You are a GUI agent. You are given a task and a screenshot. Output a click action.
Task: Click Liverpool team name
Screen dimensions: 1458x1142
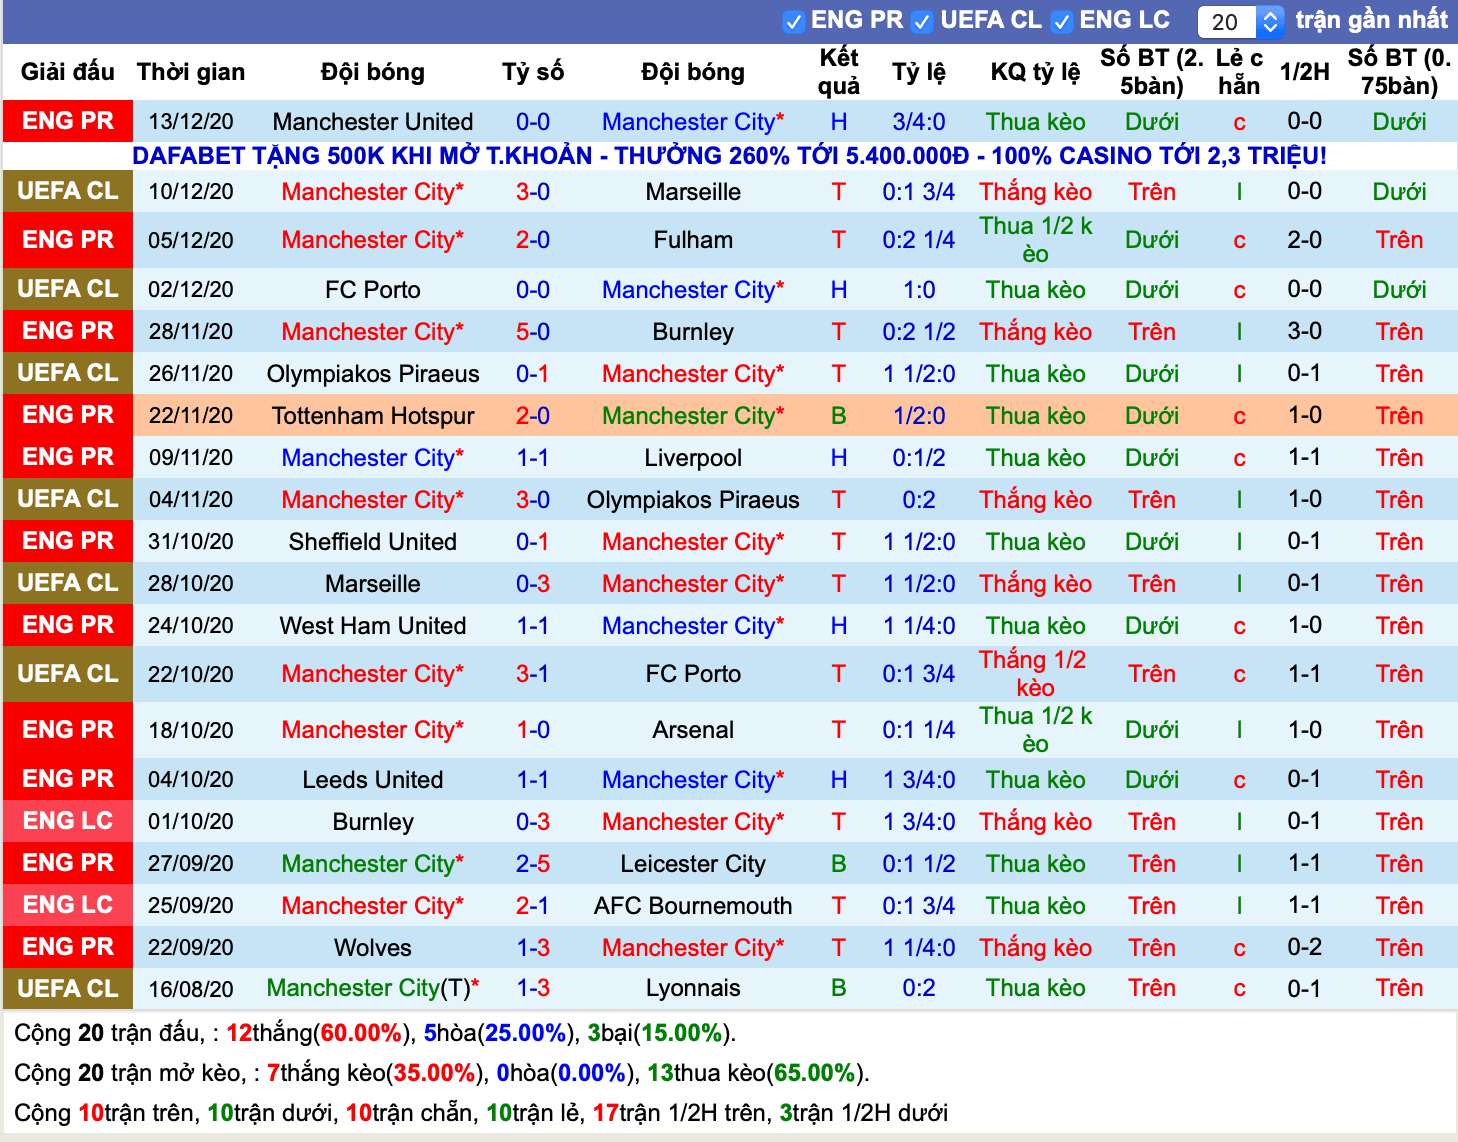click(x=693, y=458)
